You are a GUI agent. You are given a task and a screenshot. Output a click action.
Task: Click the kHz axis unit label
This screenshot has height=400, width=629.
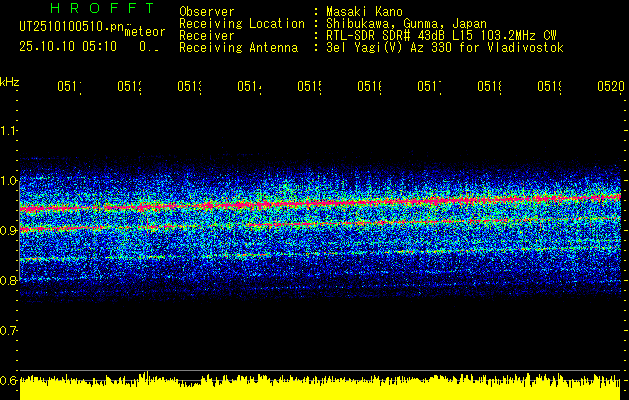10,82
